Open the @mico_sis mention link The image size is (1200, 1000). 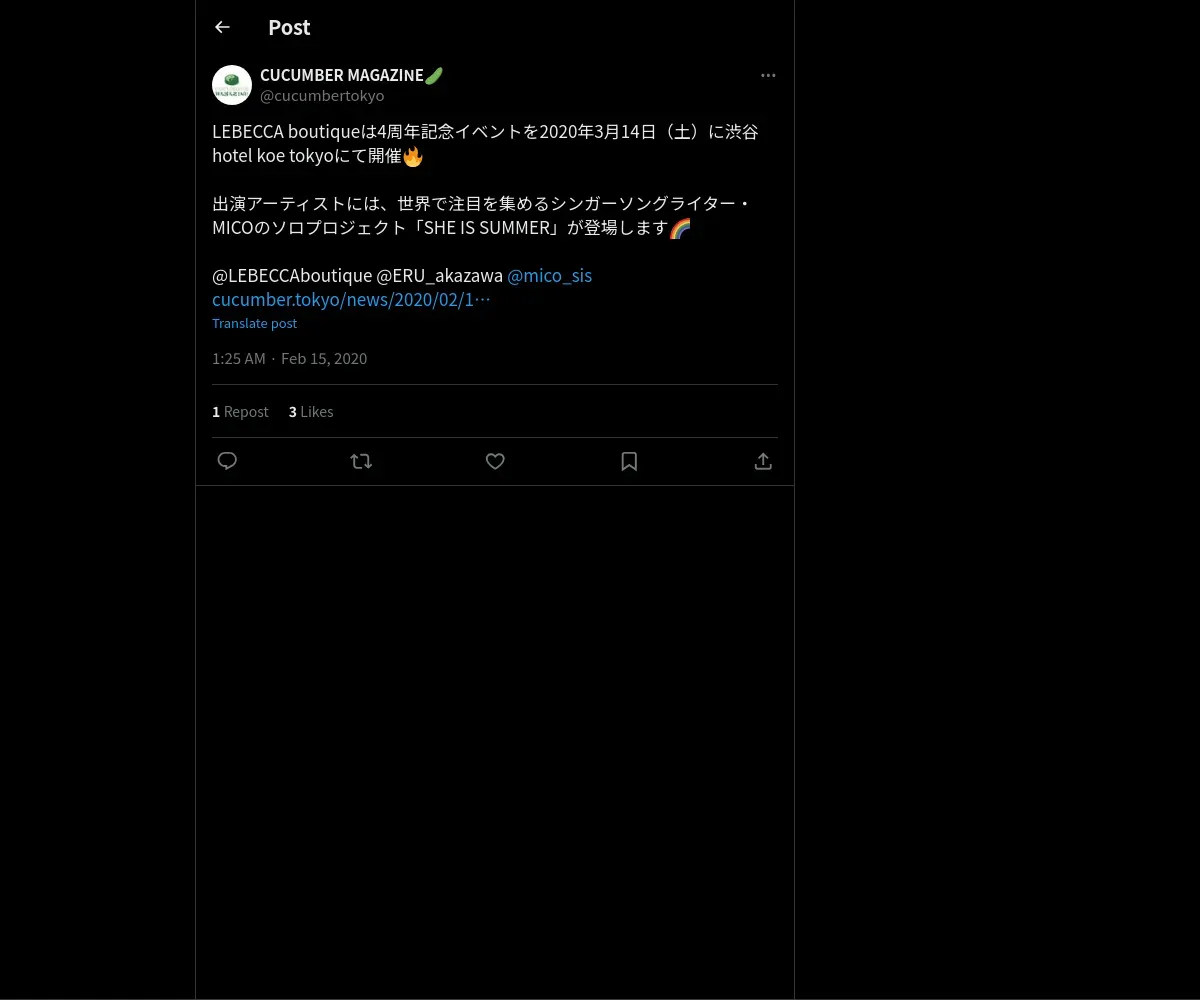click(549, 275)
